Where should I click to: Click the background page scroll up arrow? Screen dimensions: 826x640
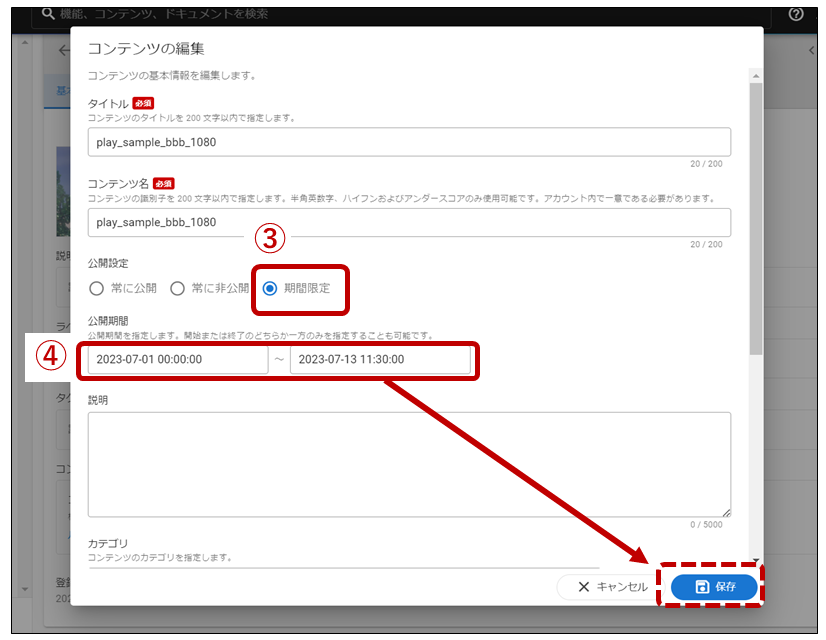click(x=25, y=42)
